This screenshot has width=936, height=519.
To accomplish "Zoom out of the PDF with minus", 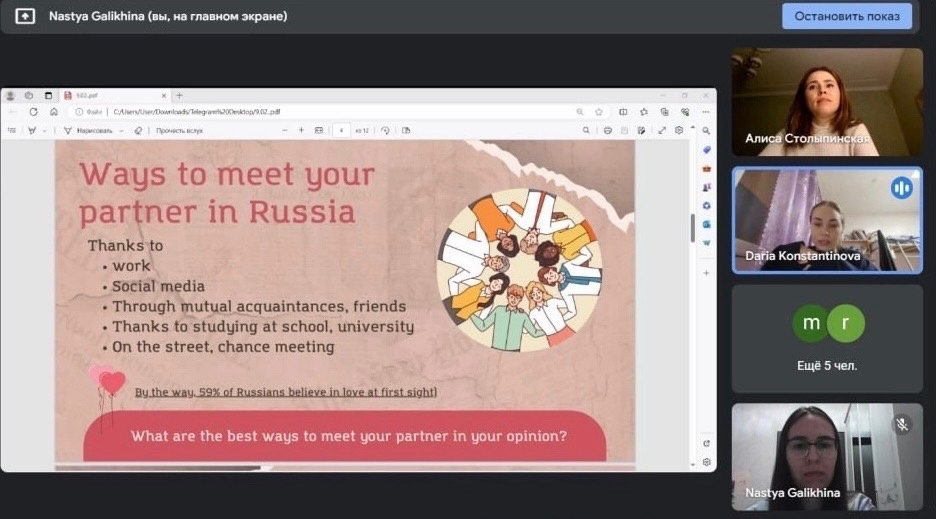I will click(284, 130).
